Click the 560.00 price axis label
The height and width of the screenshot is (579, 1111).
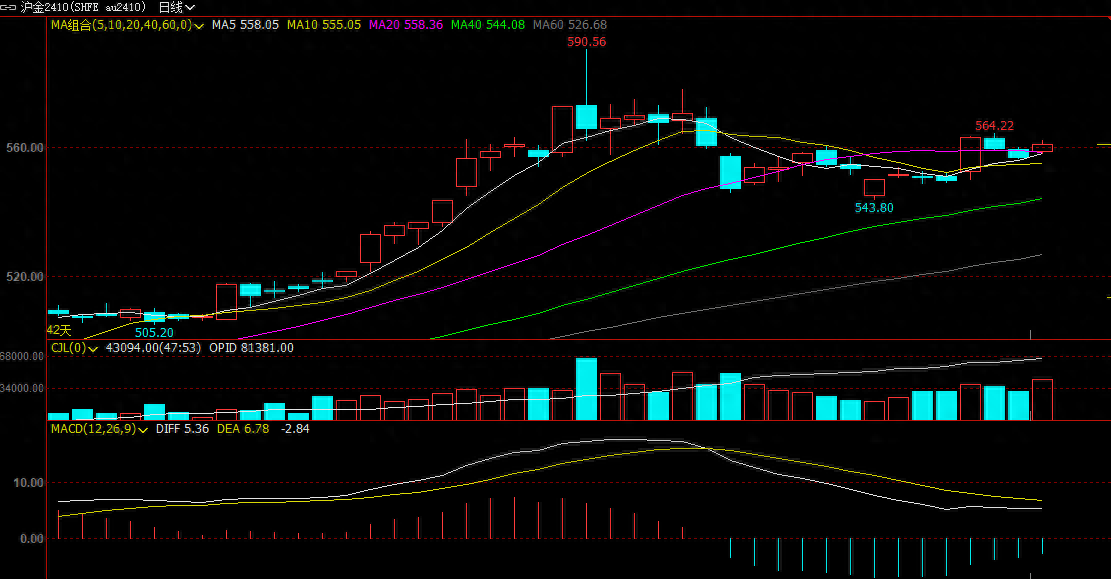pyautogui.click(x=23, y=148)
